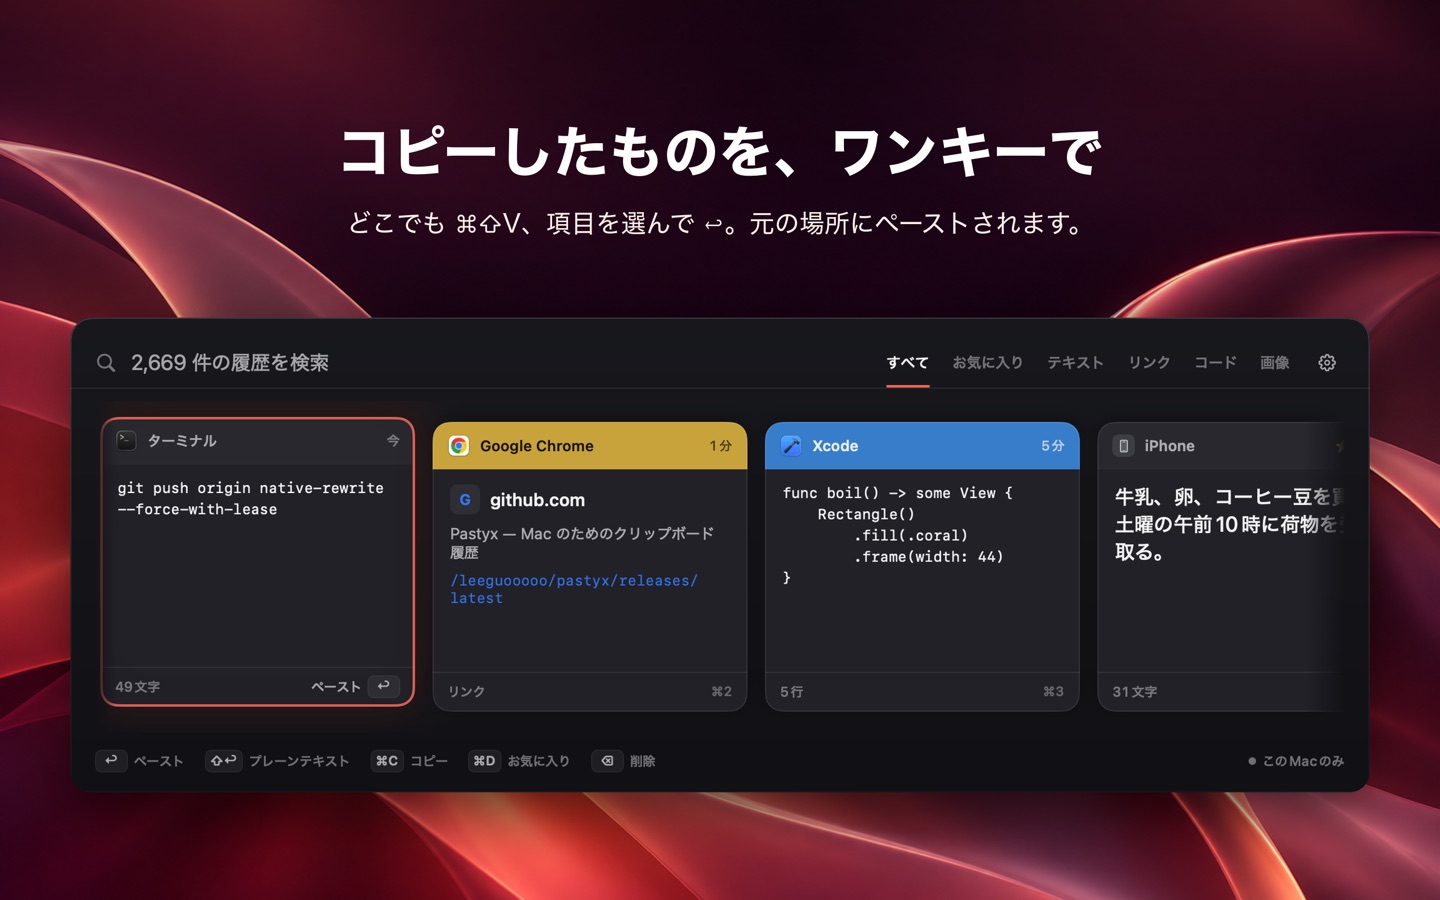Click the search magnifier icon
This screenshot has height=900, width=1440.
[106, 363]
